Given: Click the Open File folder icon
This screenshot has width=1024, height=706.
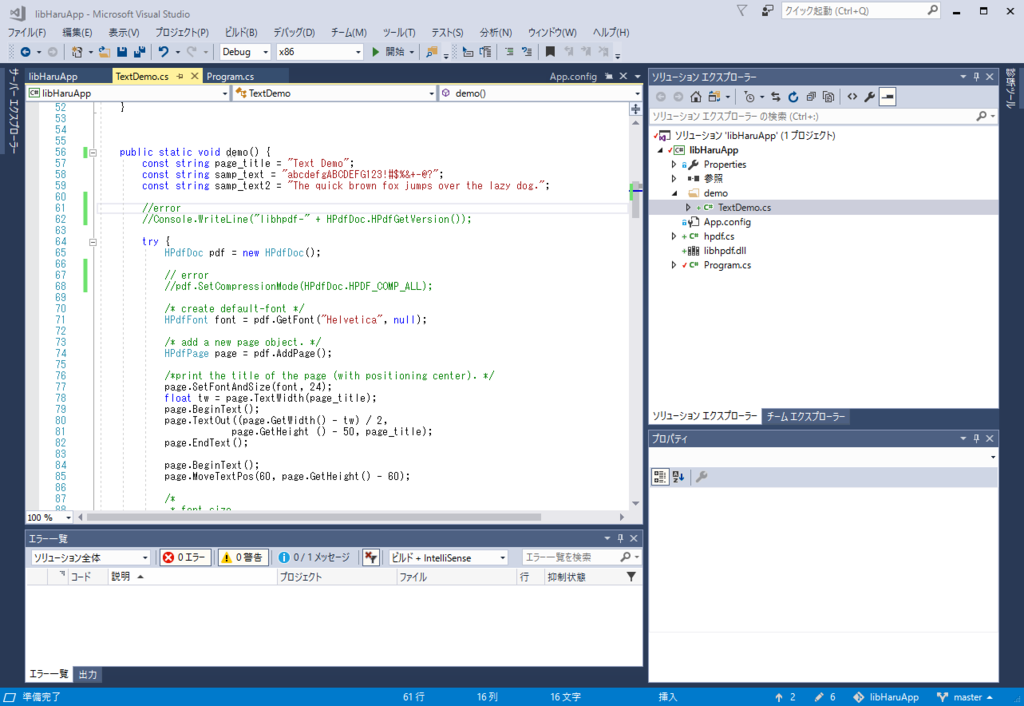Looking at the screenshot, I should pyautogui.click(x=104, y=52).
